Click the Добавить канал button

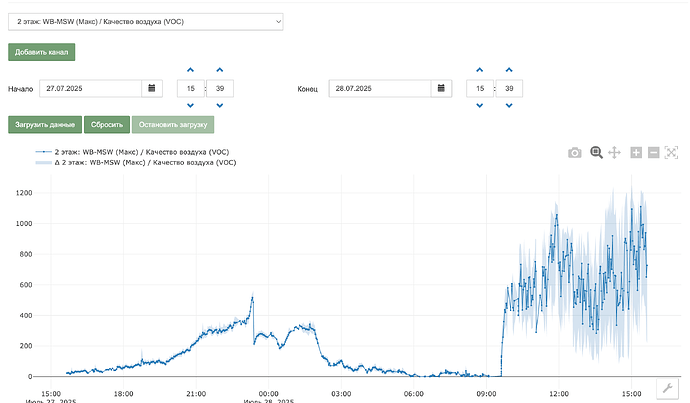tap(41, 52)
